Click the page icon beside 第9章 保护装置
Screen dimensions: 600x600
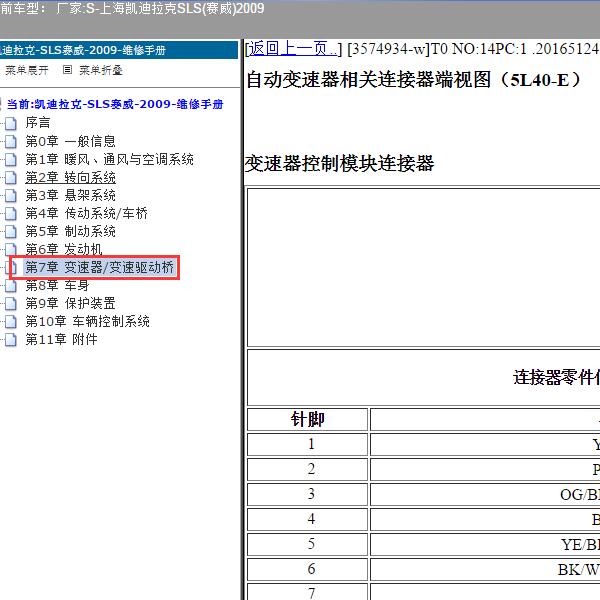[11, 303]
